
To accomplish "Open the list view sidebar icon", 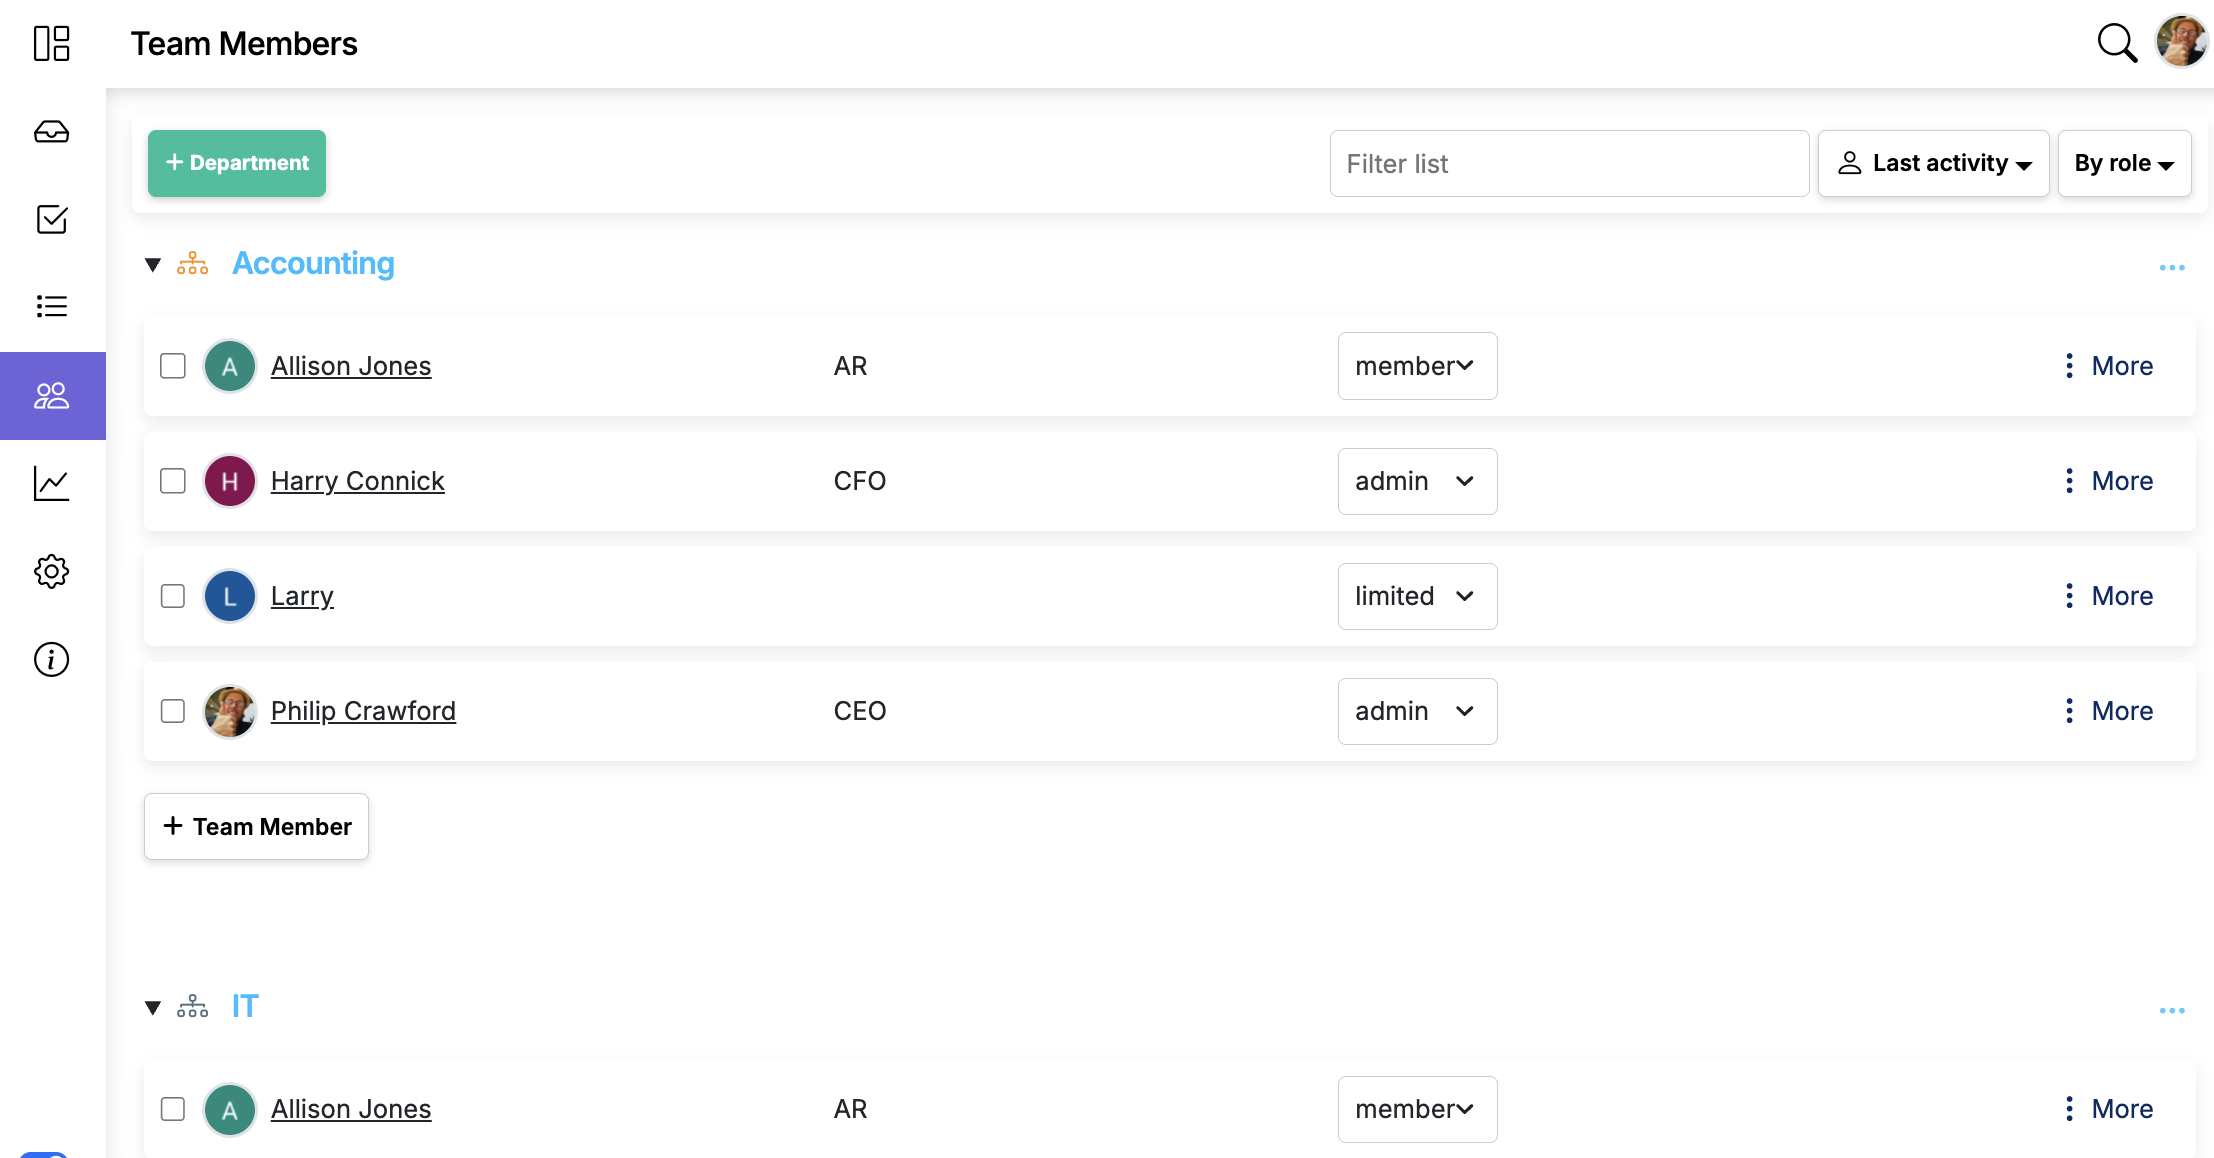I will [51, 306].
